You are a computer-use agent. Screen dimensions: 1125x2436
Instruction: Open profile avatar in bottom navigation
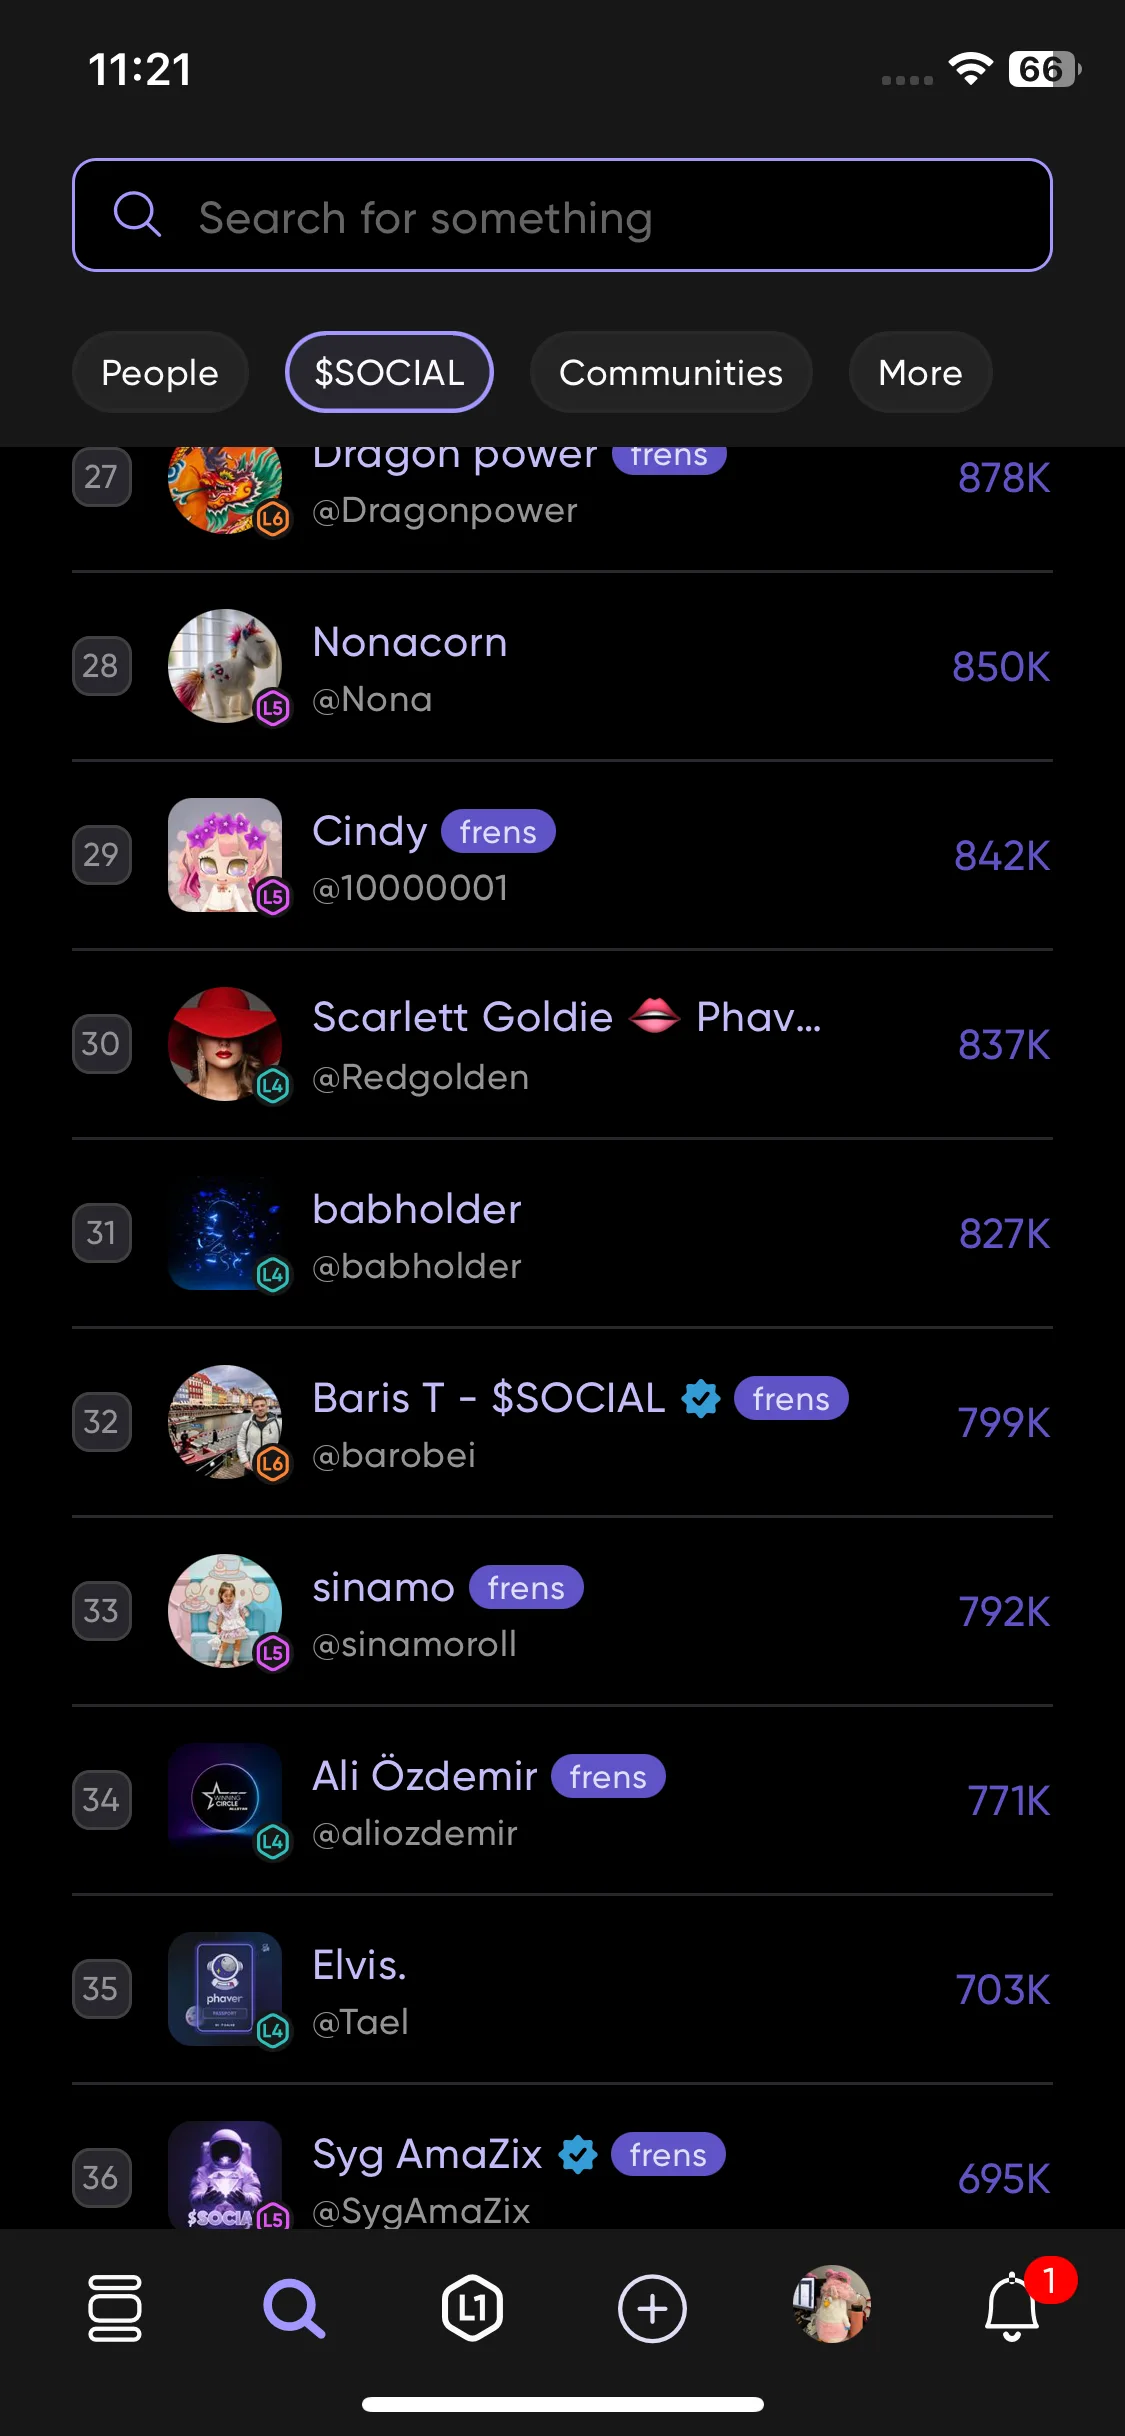[832, 2304]
